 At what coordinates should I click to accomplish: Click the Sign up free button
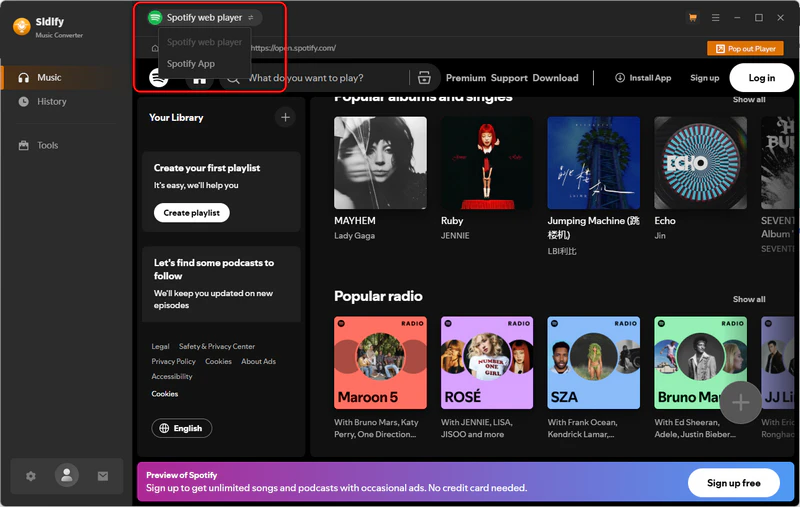click(733, 483)
